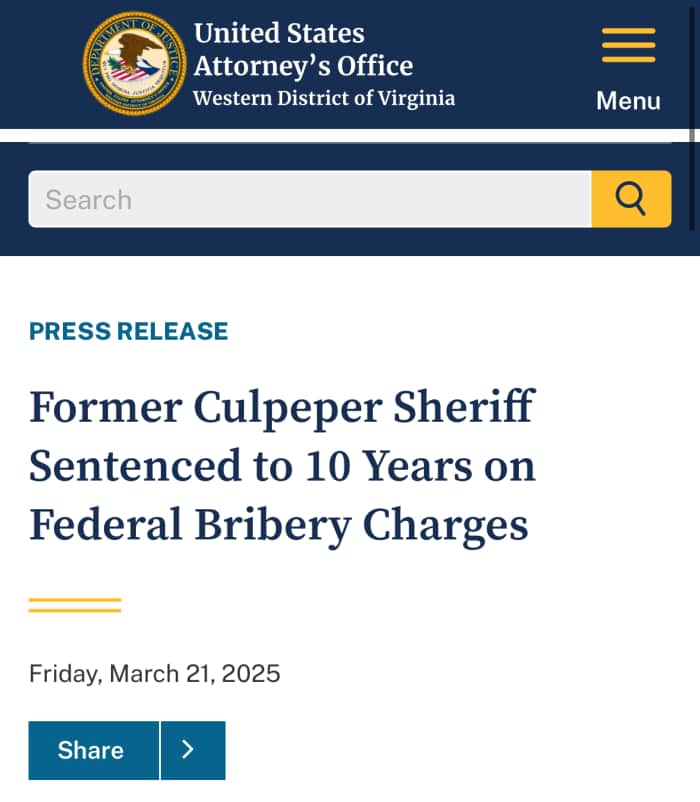Select the PRESS RELEASE category label
The width and height of the screenshot is (700, 802).
tap(128, 331)
